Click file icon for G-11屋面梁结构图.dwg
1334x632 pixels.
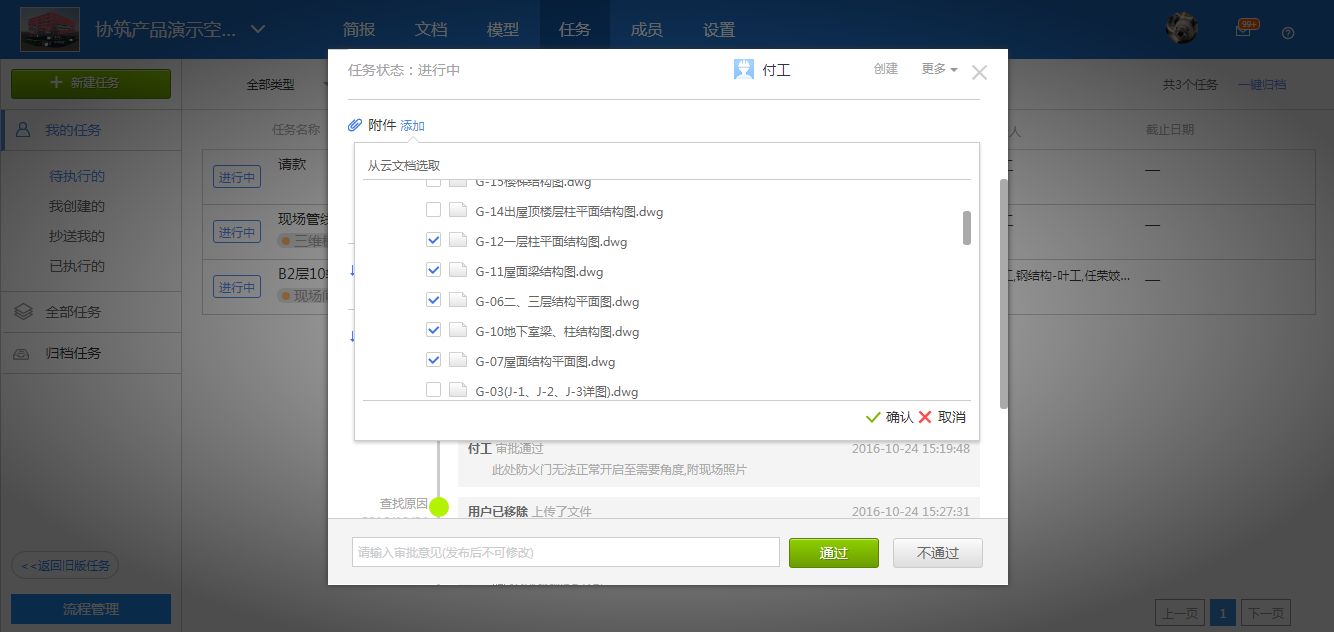pos(458,271)
